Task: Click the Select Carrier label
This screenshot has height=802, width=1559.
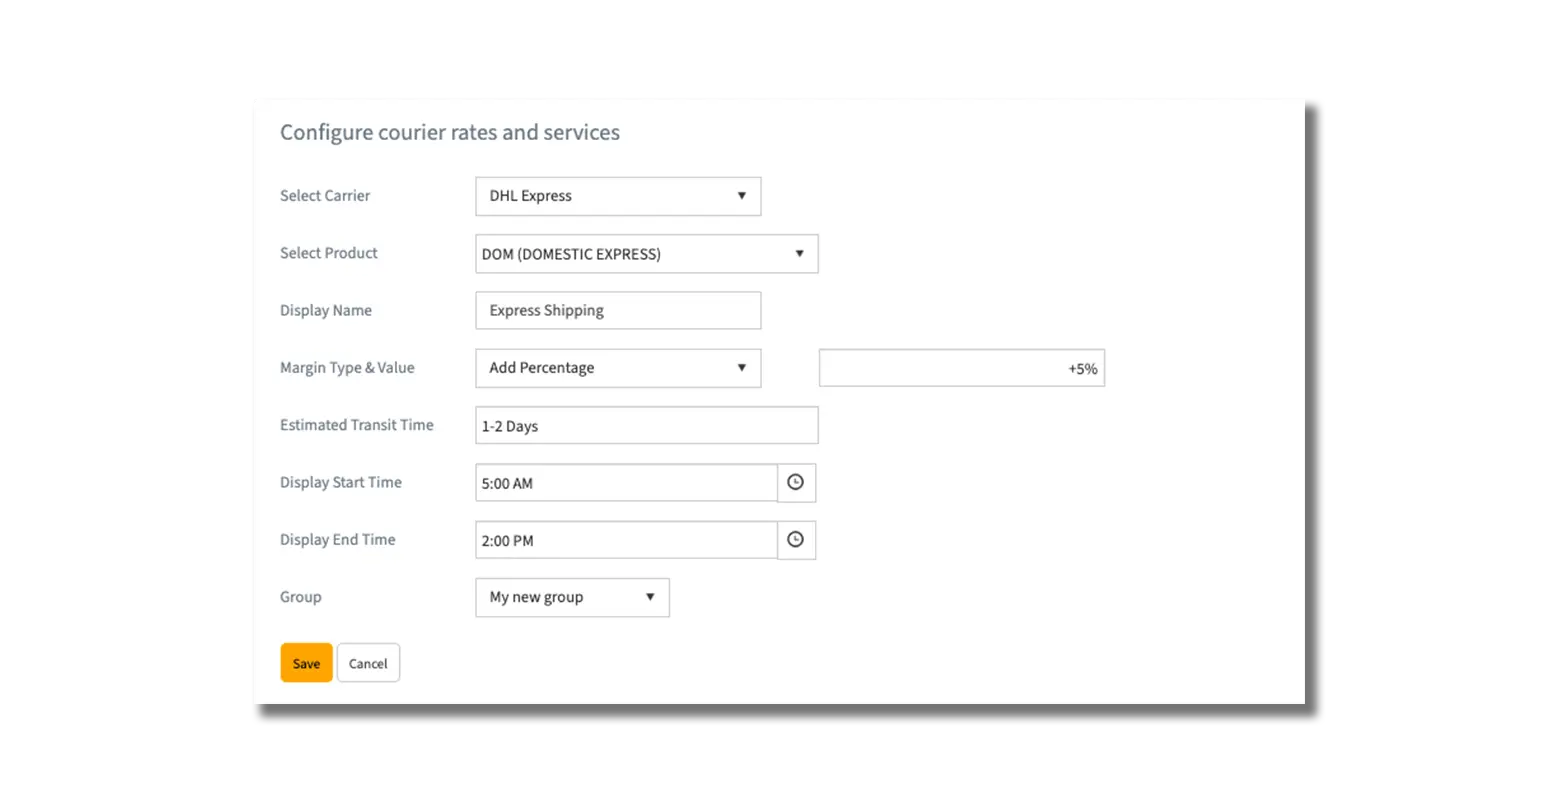Action: (x=325, y=196)
